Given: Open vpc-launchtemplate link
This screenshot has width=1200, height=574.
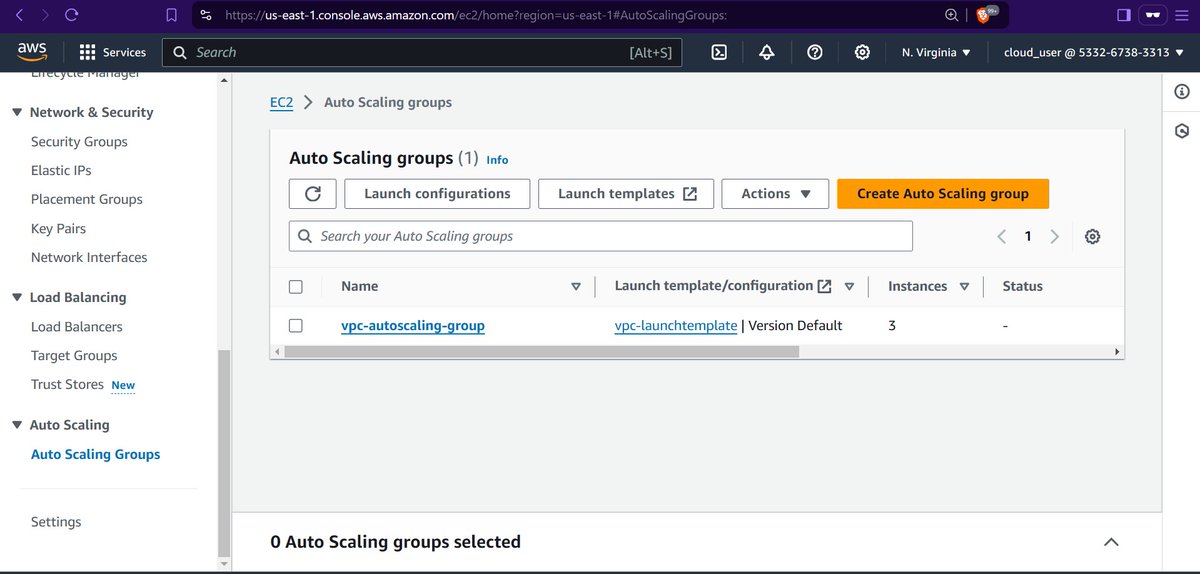Looking at the screenshot, I should [x=676, y=326].
